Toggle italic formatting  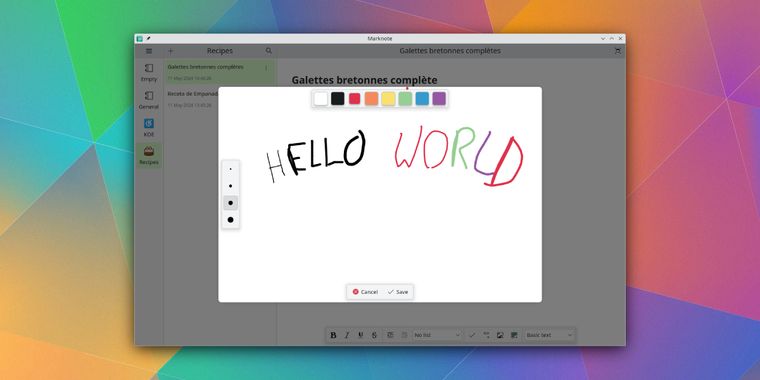(347, 335)
